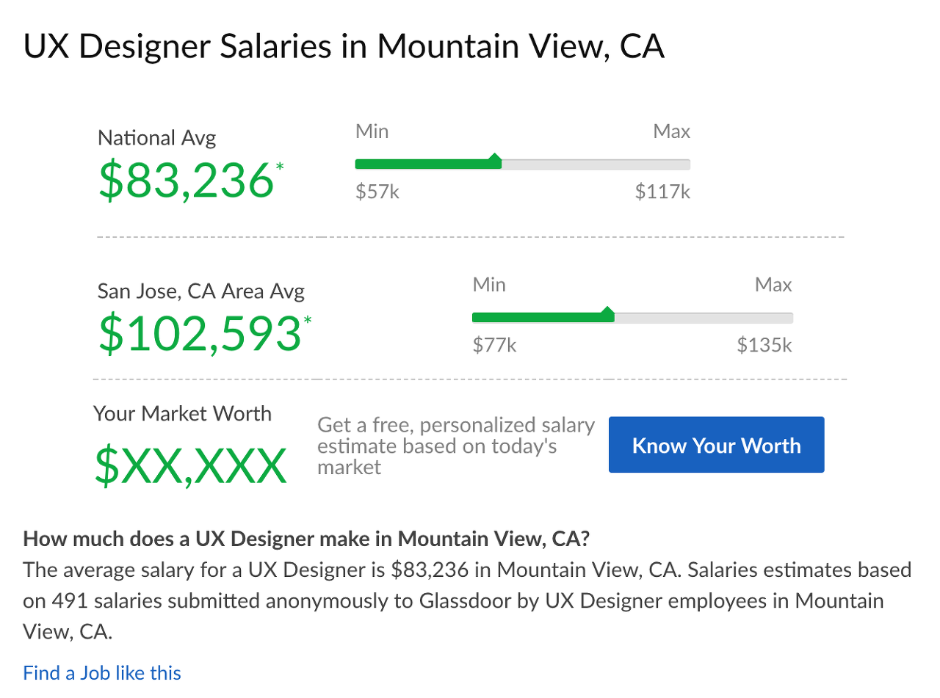Select the $83,236 national average figure
Viewport: 940px width, 698px height.
[x=186, y=180]
